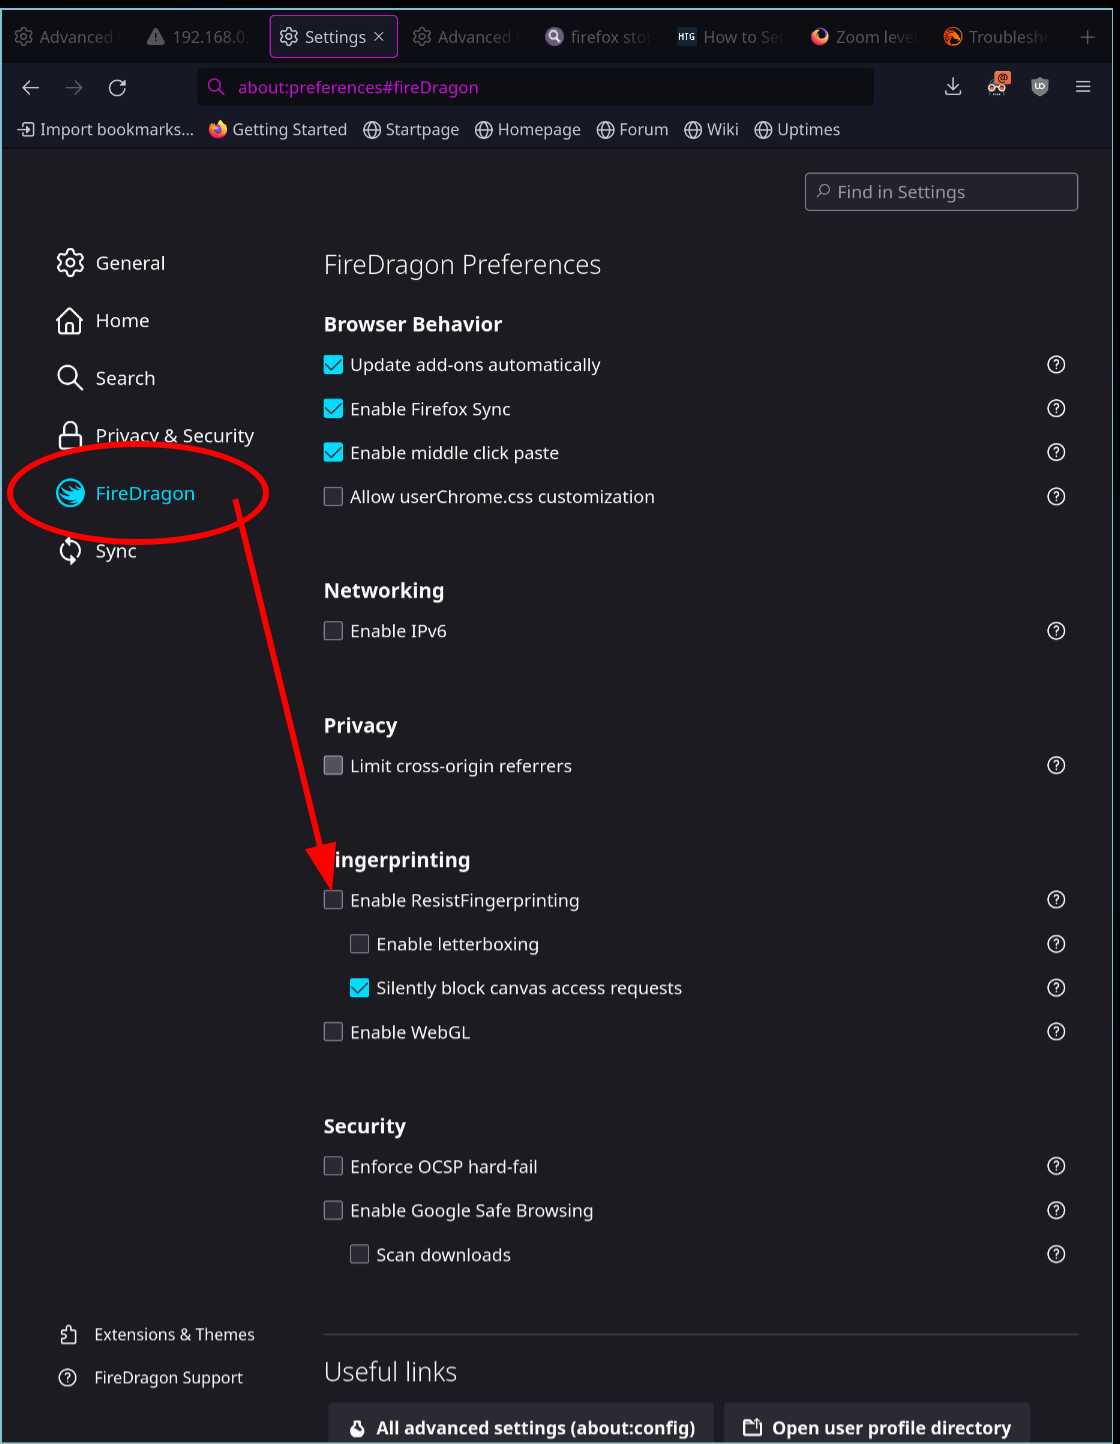This screenshot has height=1444, width=1120.
Task: Switch to the firefox sto search tab
Action: click(598, 37)
